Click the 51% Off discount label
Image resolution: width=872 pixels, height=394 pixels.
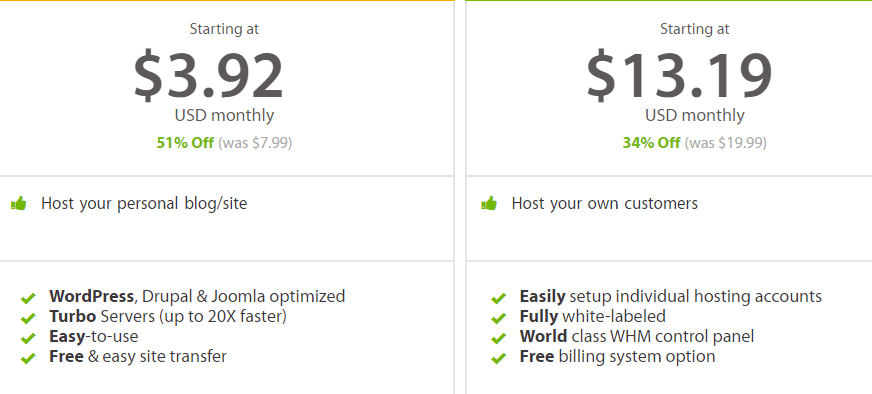185,143
